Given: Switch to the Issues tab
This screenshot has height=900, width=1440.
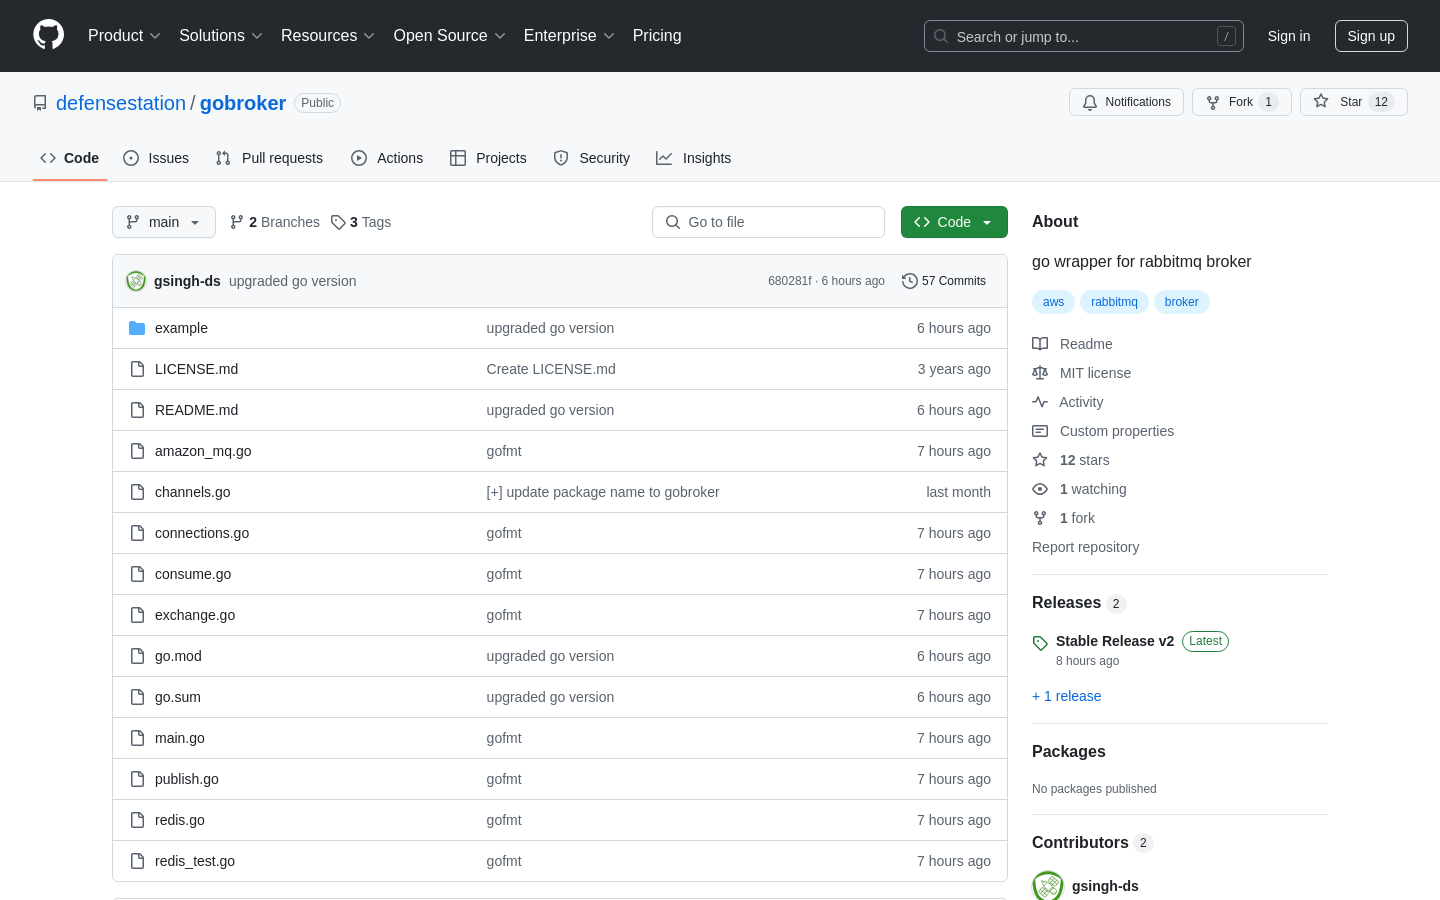Looking at the screenshot, I should pos(156,158).
